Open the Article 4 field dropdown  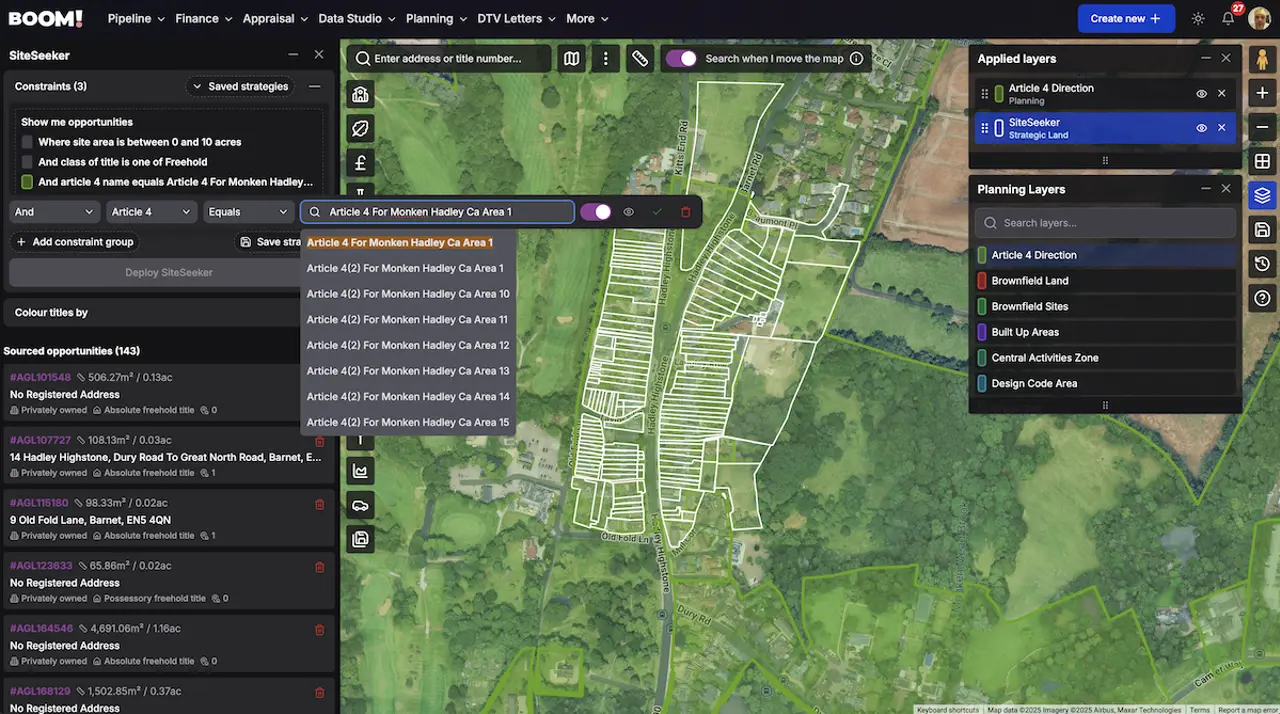[150, 212]
